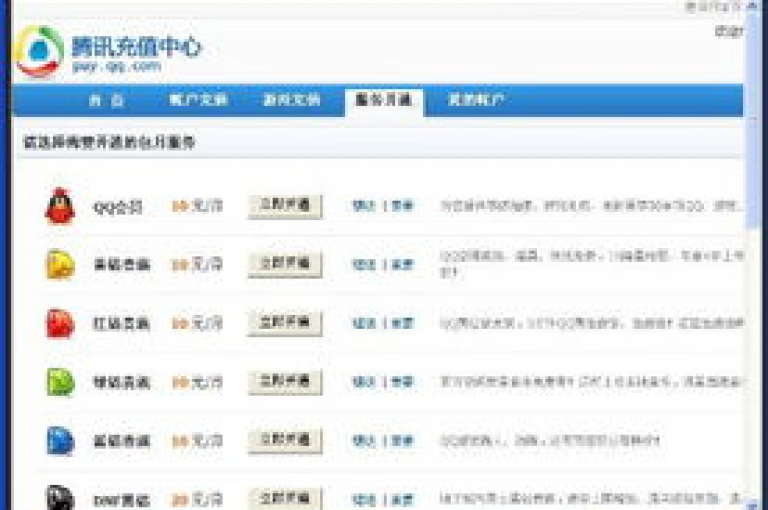Viewport: 768px width, 510px height.
Task: Click the 红钻贵族 description text
Action: [591, 323]
